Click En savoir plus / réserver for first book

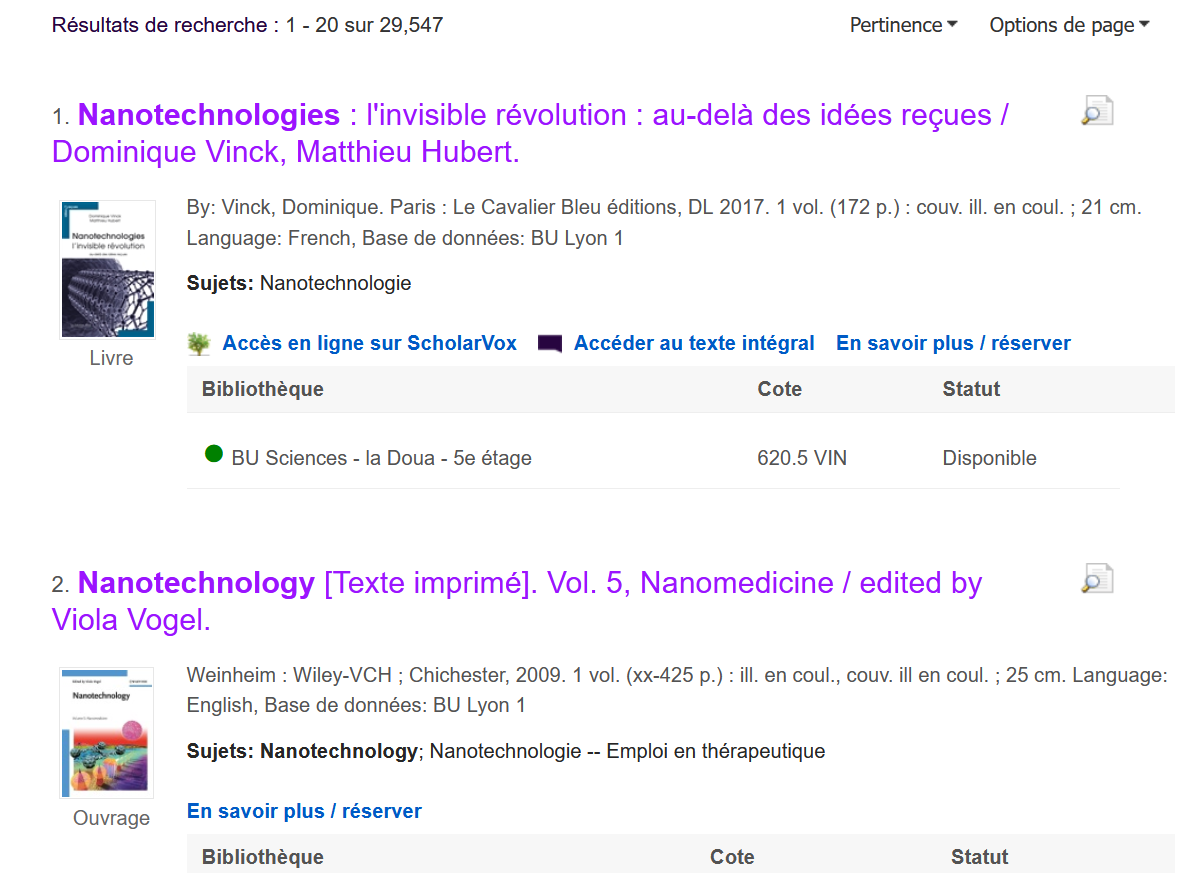coord(953,343)
